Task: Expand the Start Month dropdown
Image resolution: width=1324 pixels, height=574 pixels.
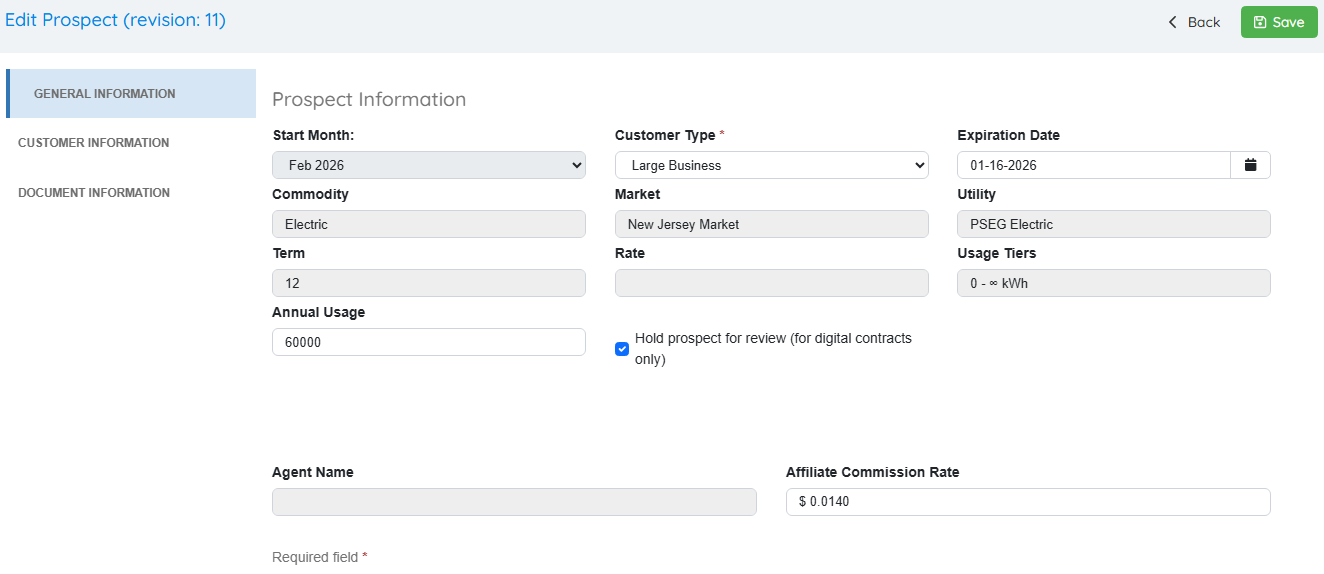Action: [x=429, y=165]
